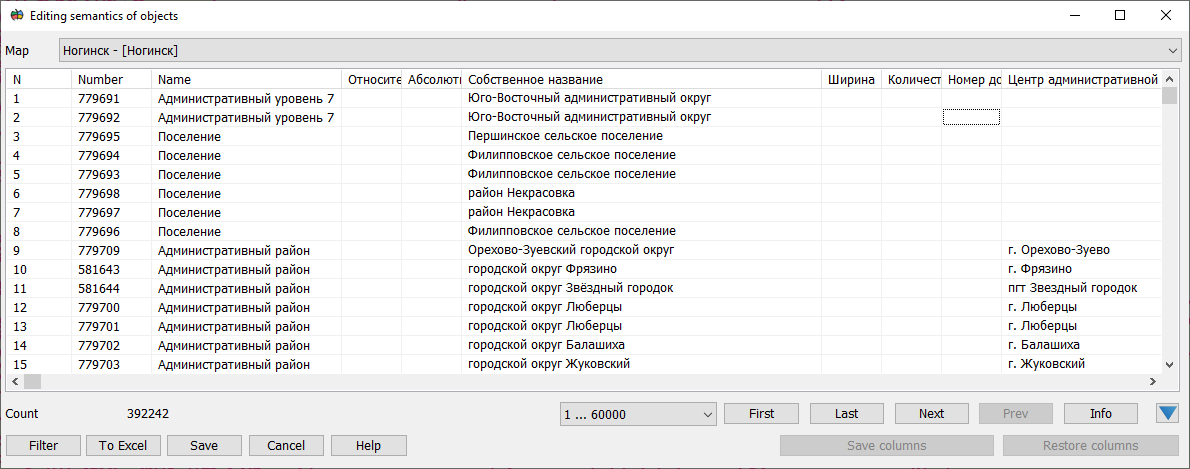Click the Собственное название column header
The image size is (1190, 469).
coord(640,79)
